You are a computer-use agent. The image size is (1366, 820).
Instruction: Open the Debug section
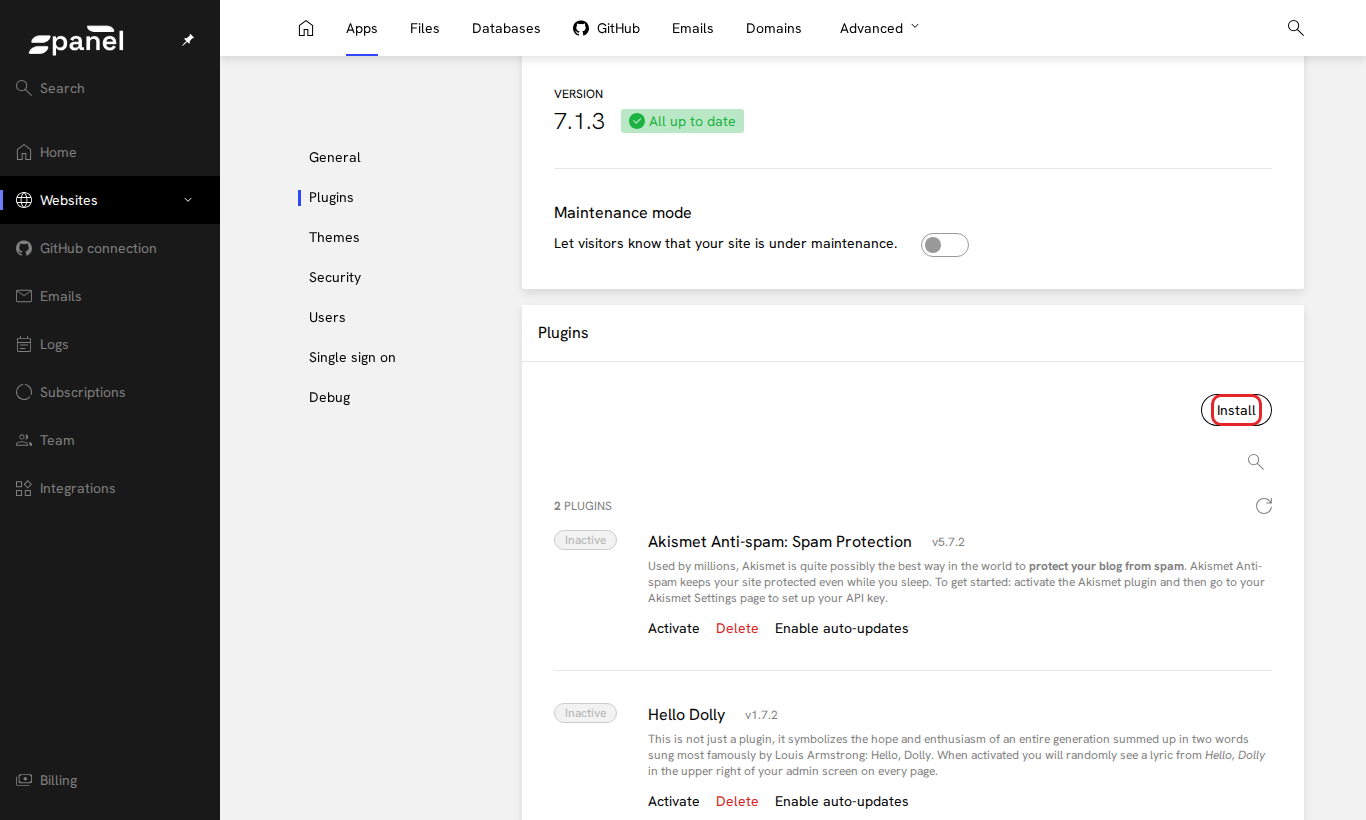(x=330, y=397)
